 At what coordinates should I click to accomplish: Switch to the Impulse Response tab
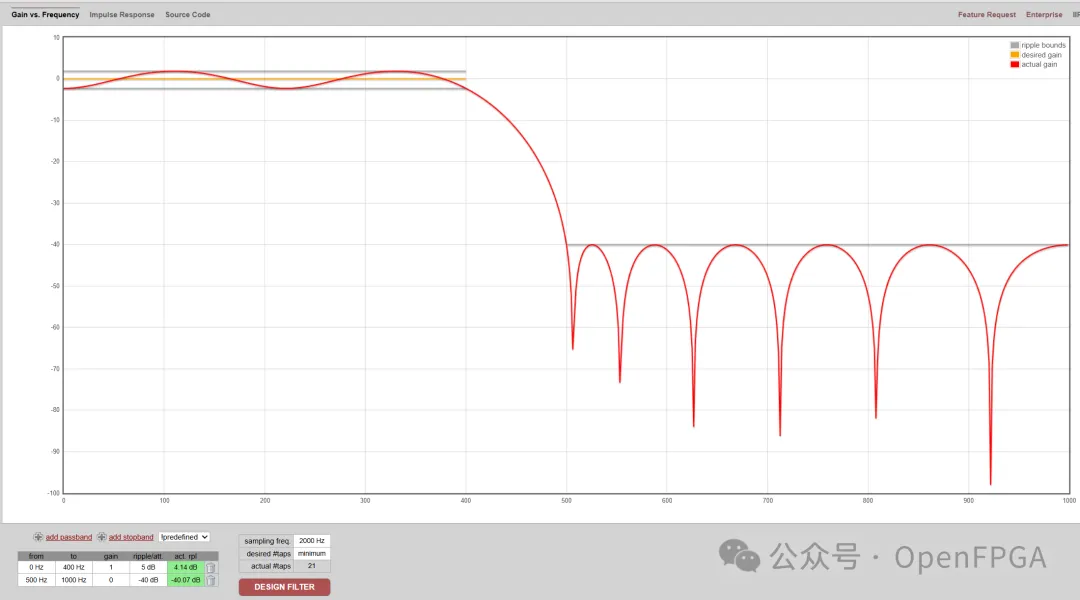[122, 15]
